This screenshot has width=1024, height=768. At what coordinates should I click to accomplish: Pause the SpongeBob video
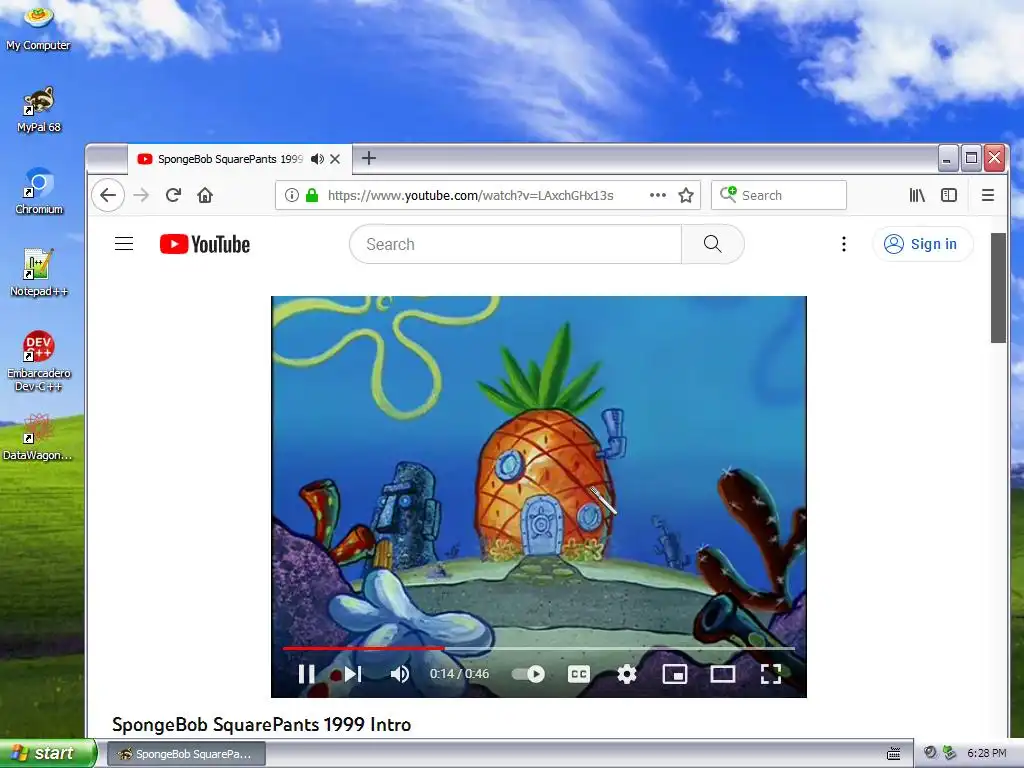click(306, 673)
